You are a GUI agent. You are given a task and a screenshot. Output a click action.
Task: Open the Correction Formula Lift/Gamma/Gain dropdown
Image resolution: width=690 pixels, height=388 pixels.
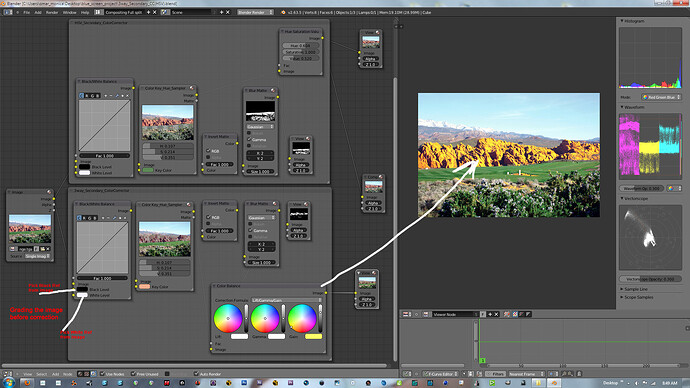point(286,300)
